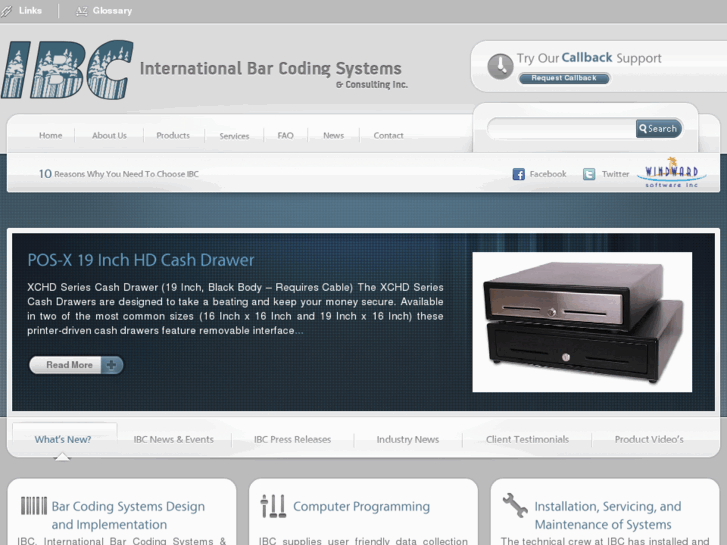The image size is (727, 545).
Task: Click the IBC logo
Action: pyautogui.click(x=67, y=70)
